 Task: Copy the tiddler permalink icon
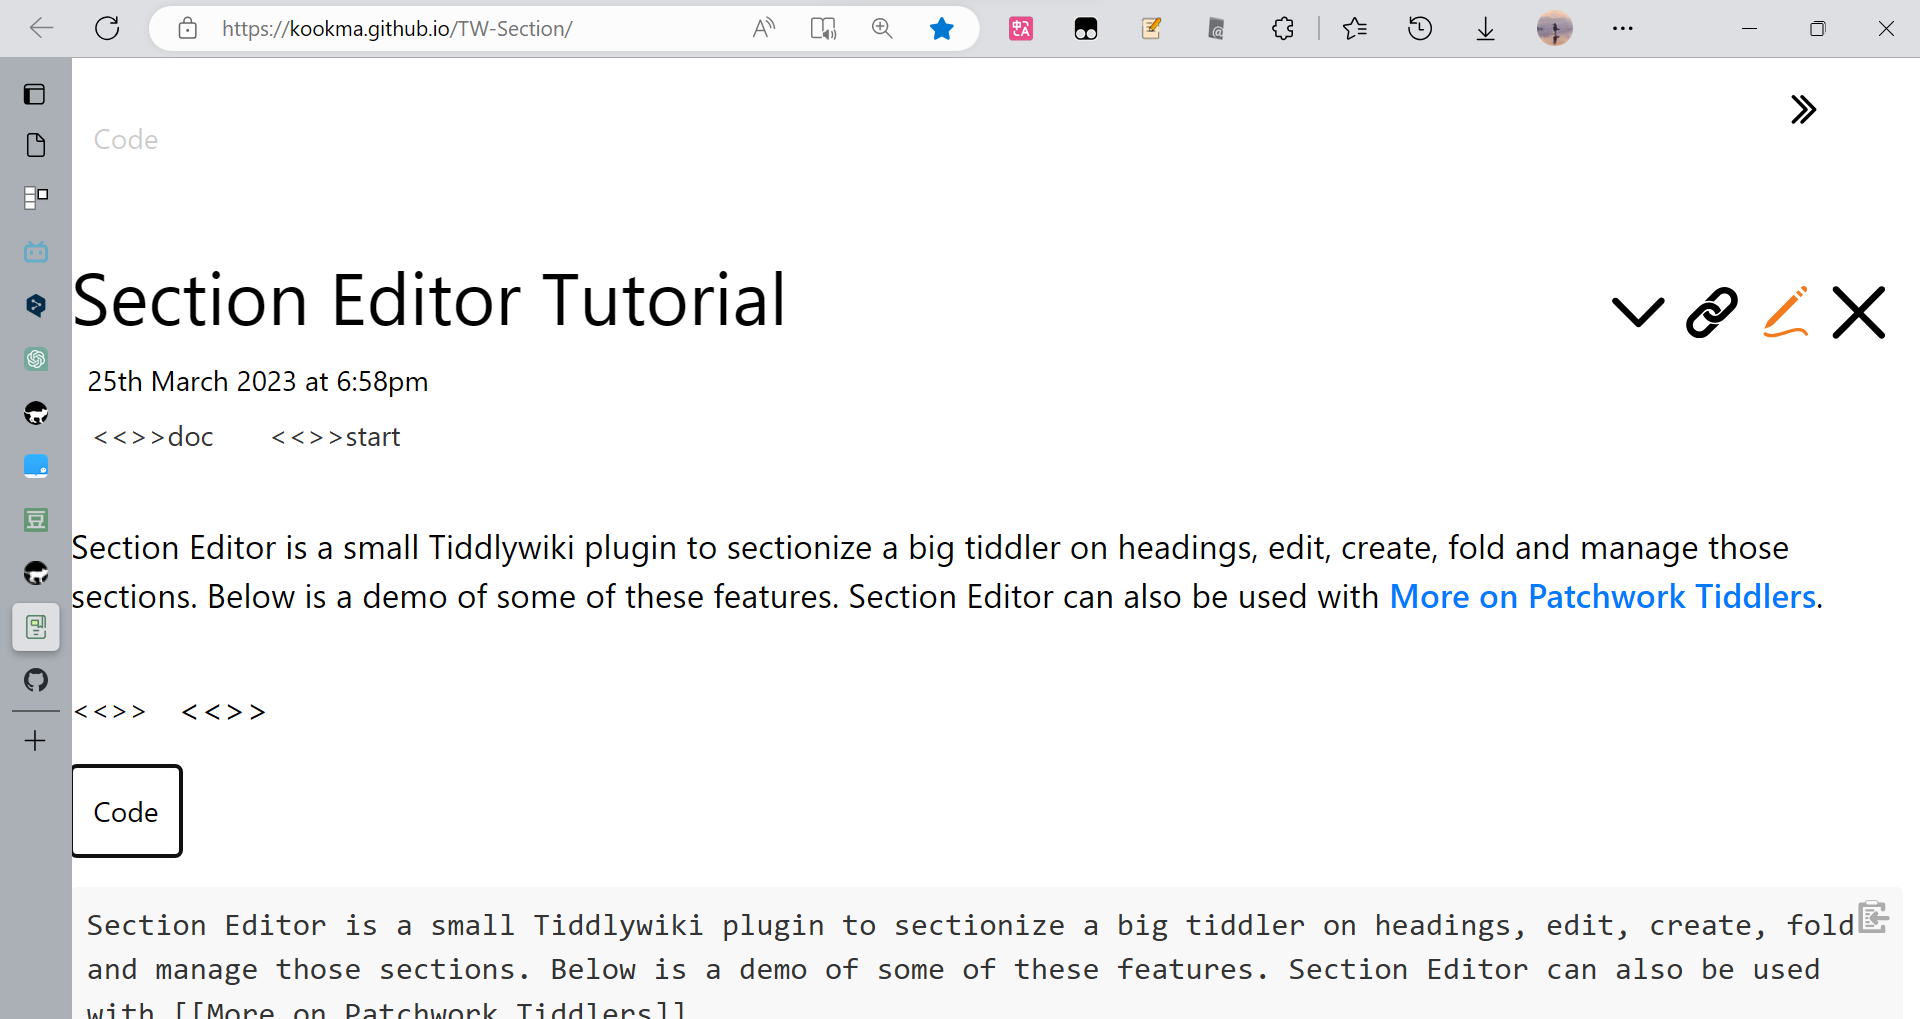(1710, 312)
